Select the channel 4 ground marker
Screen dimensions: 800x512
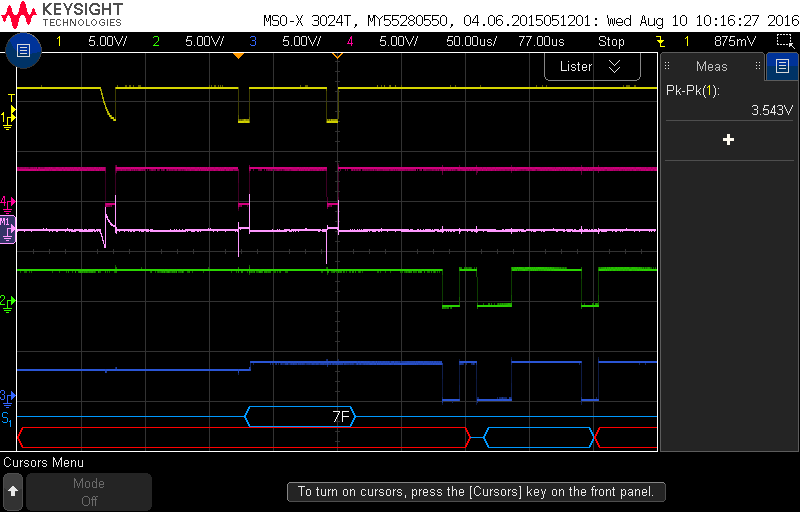coord(8,203)
